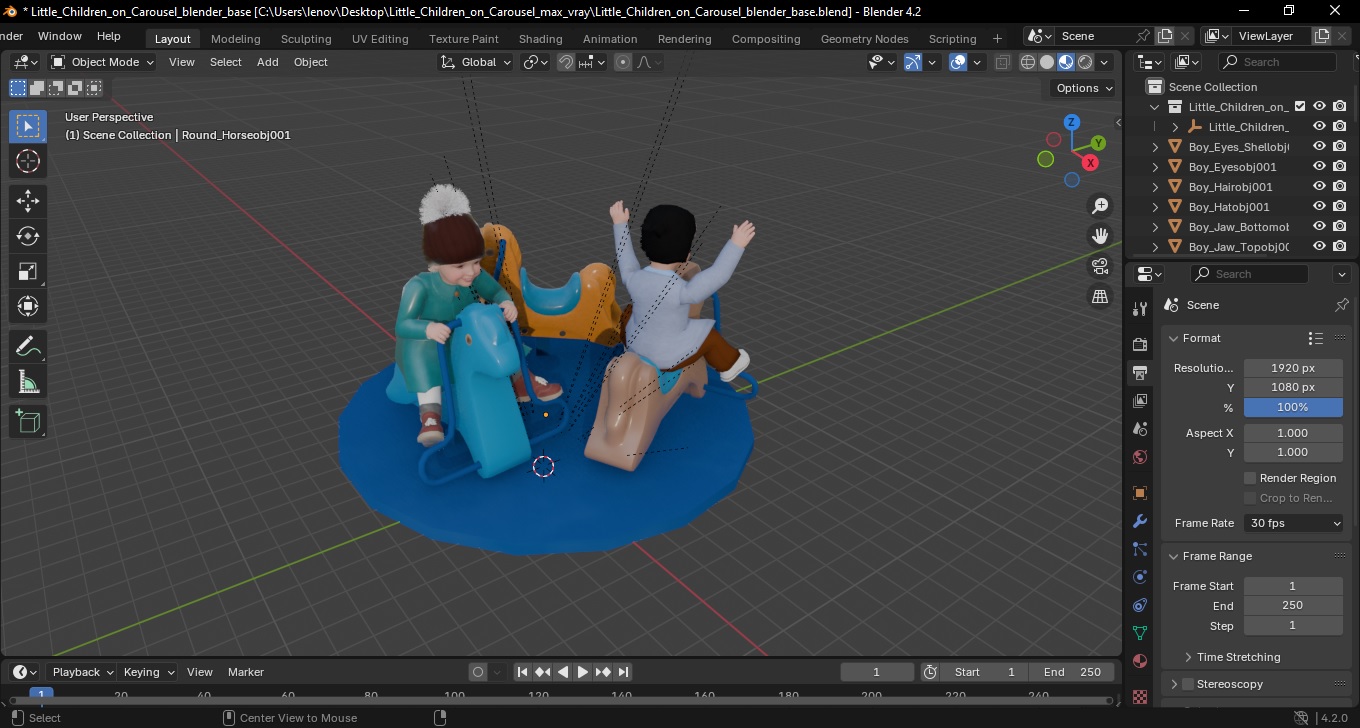Viewport: 1360px width, 728px height.
Task: Activate the Rotate tool
Action: tap(28, 236)
